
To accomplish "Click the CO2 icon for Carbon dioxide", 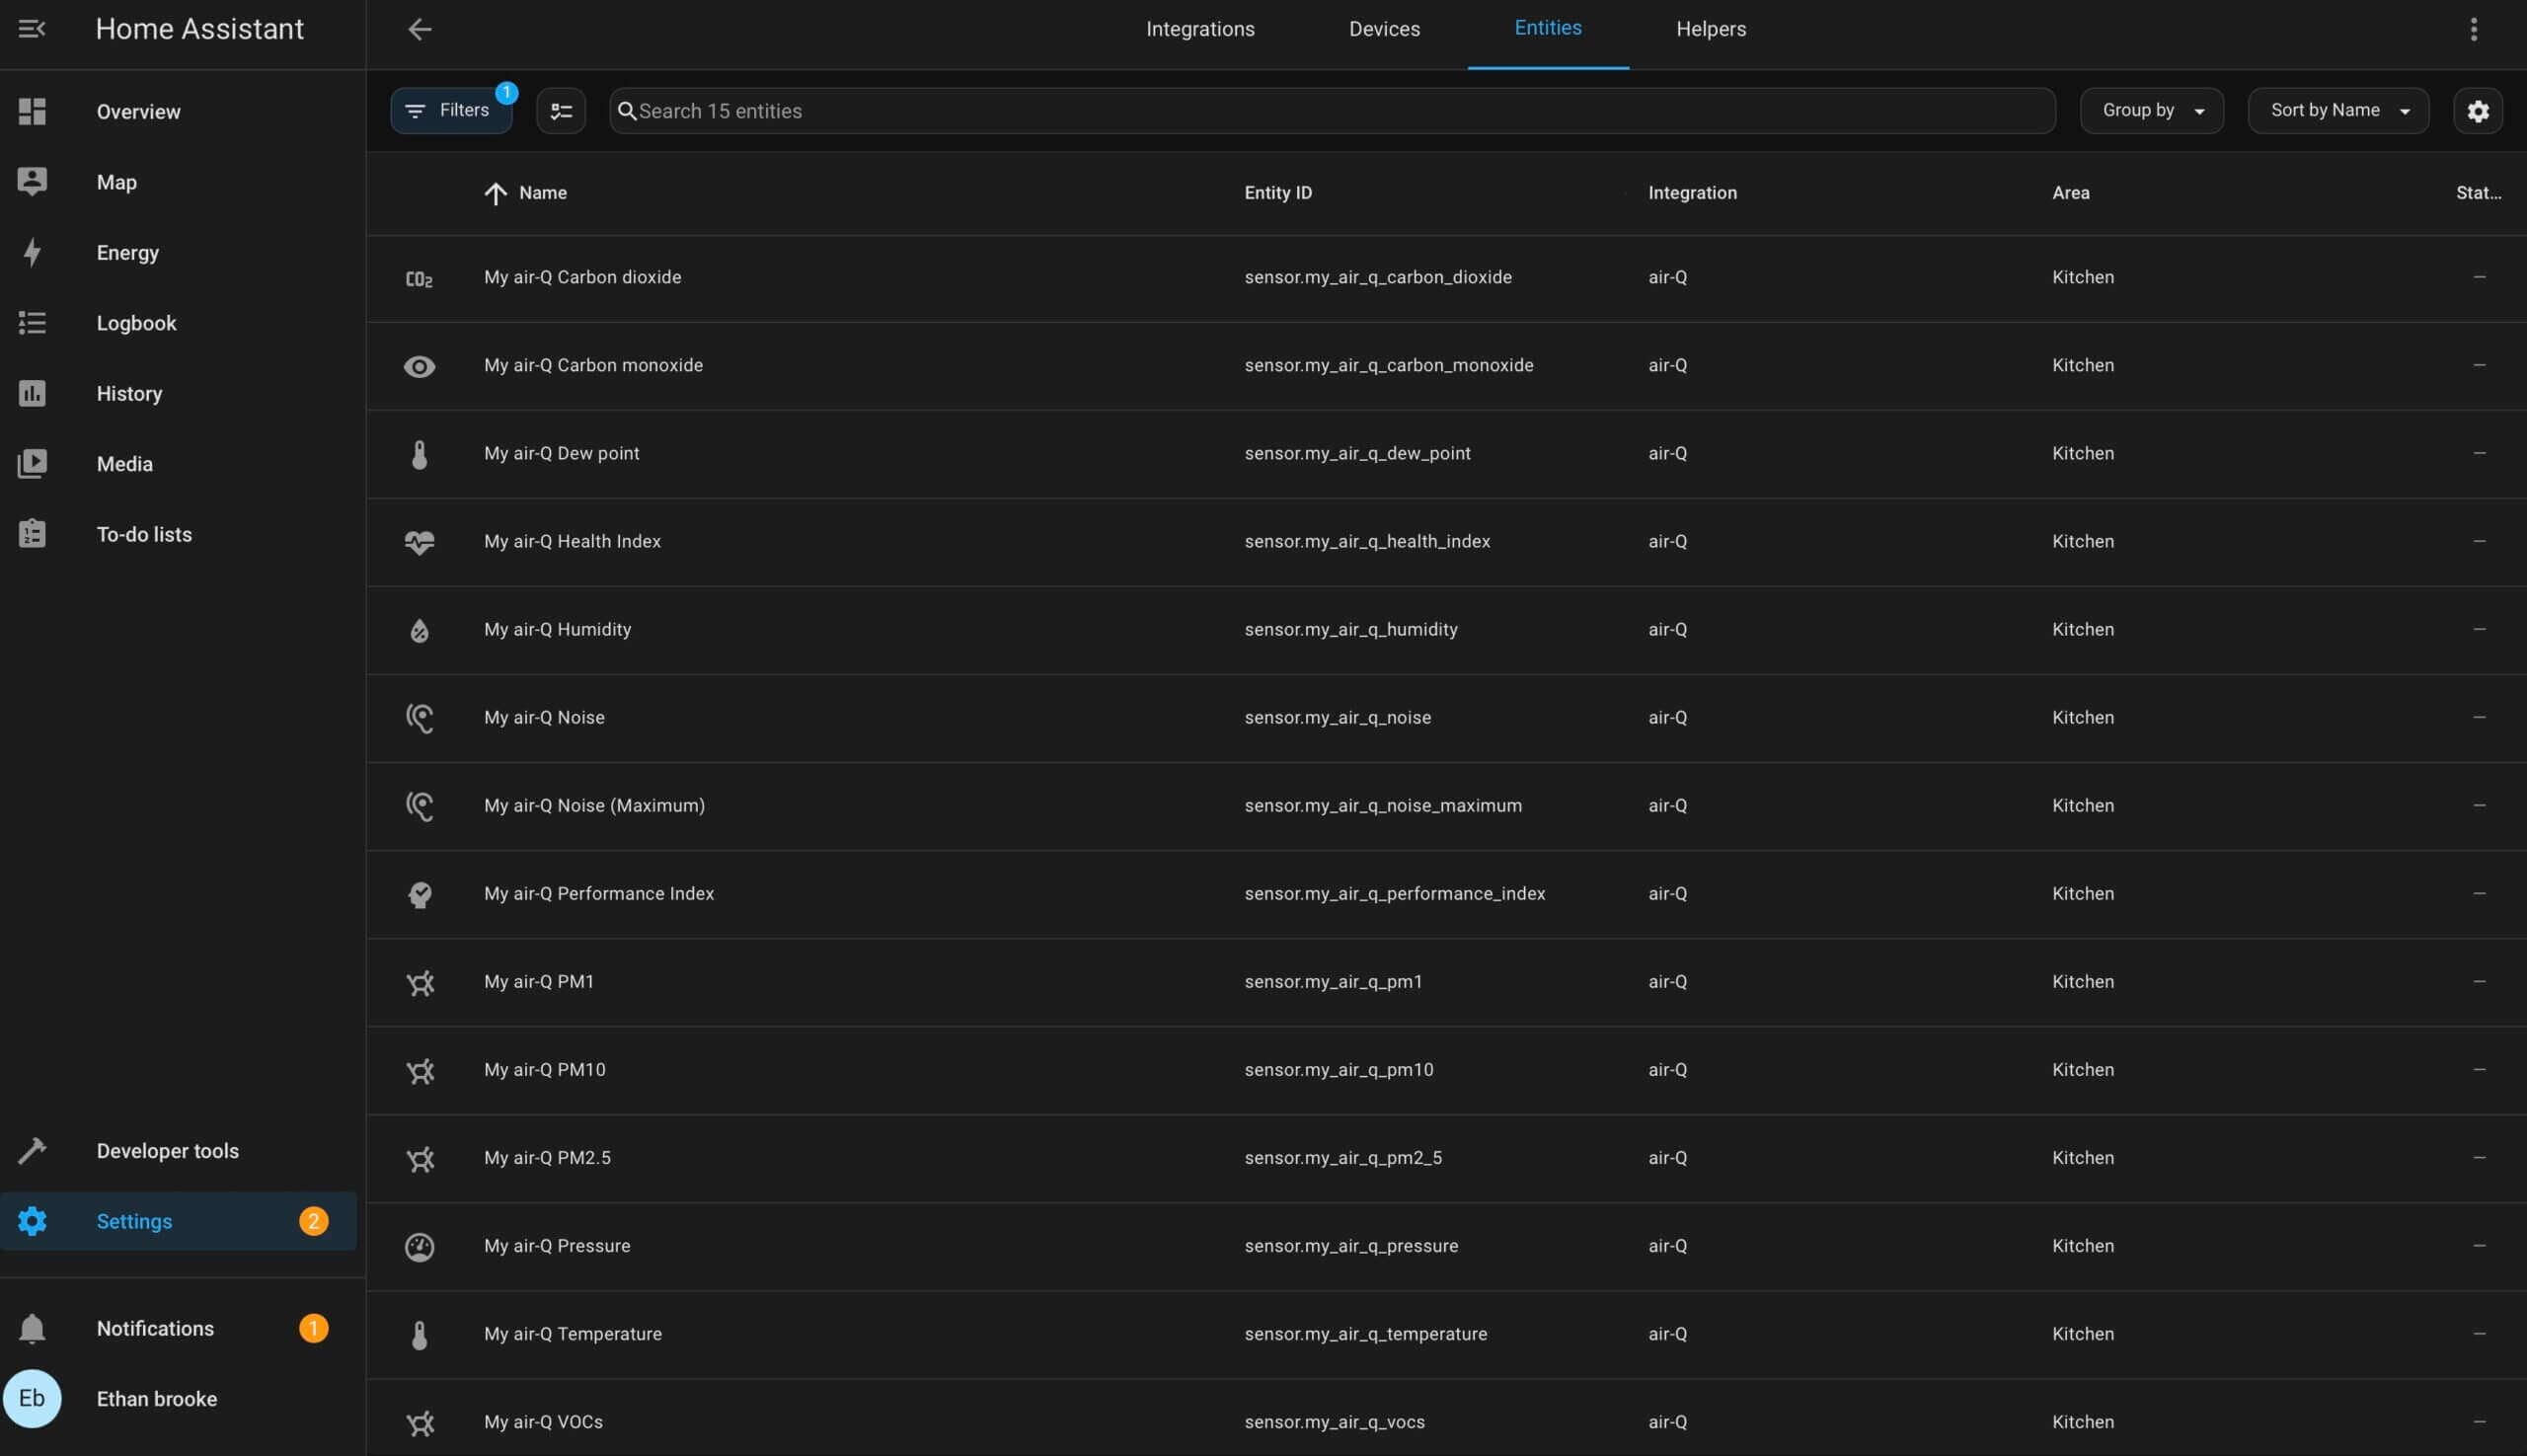I will point(419,278).
